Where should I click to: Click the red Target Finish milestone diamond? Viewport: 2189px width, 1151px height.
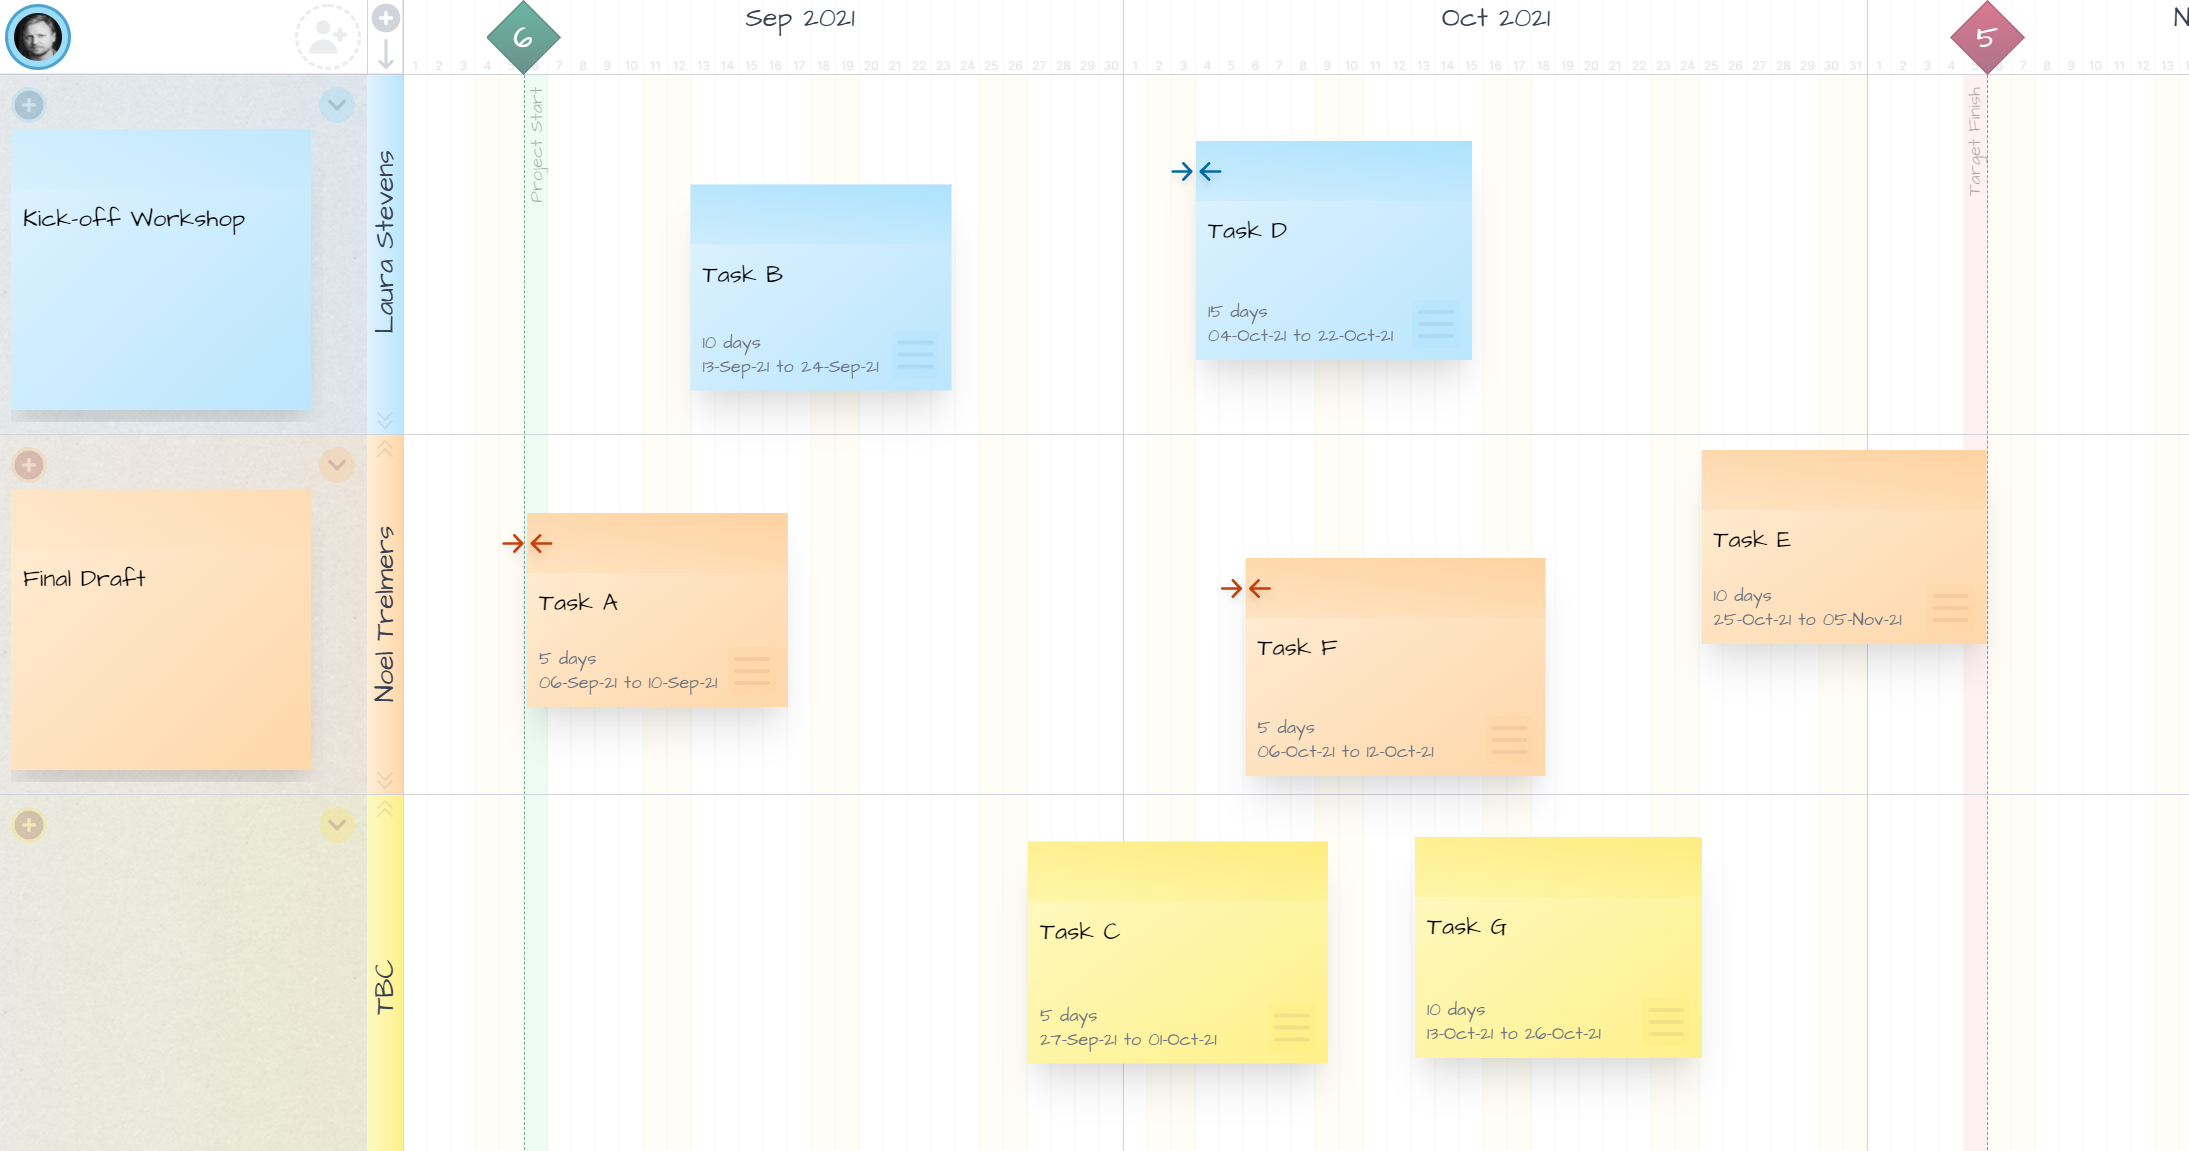click(x=1986, y=37)
